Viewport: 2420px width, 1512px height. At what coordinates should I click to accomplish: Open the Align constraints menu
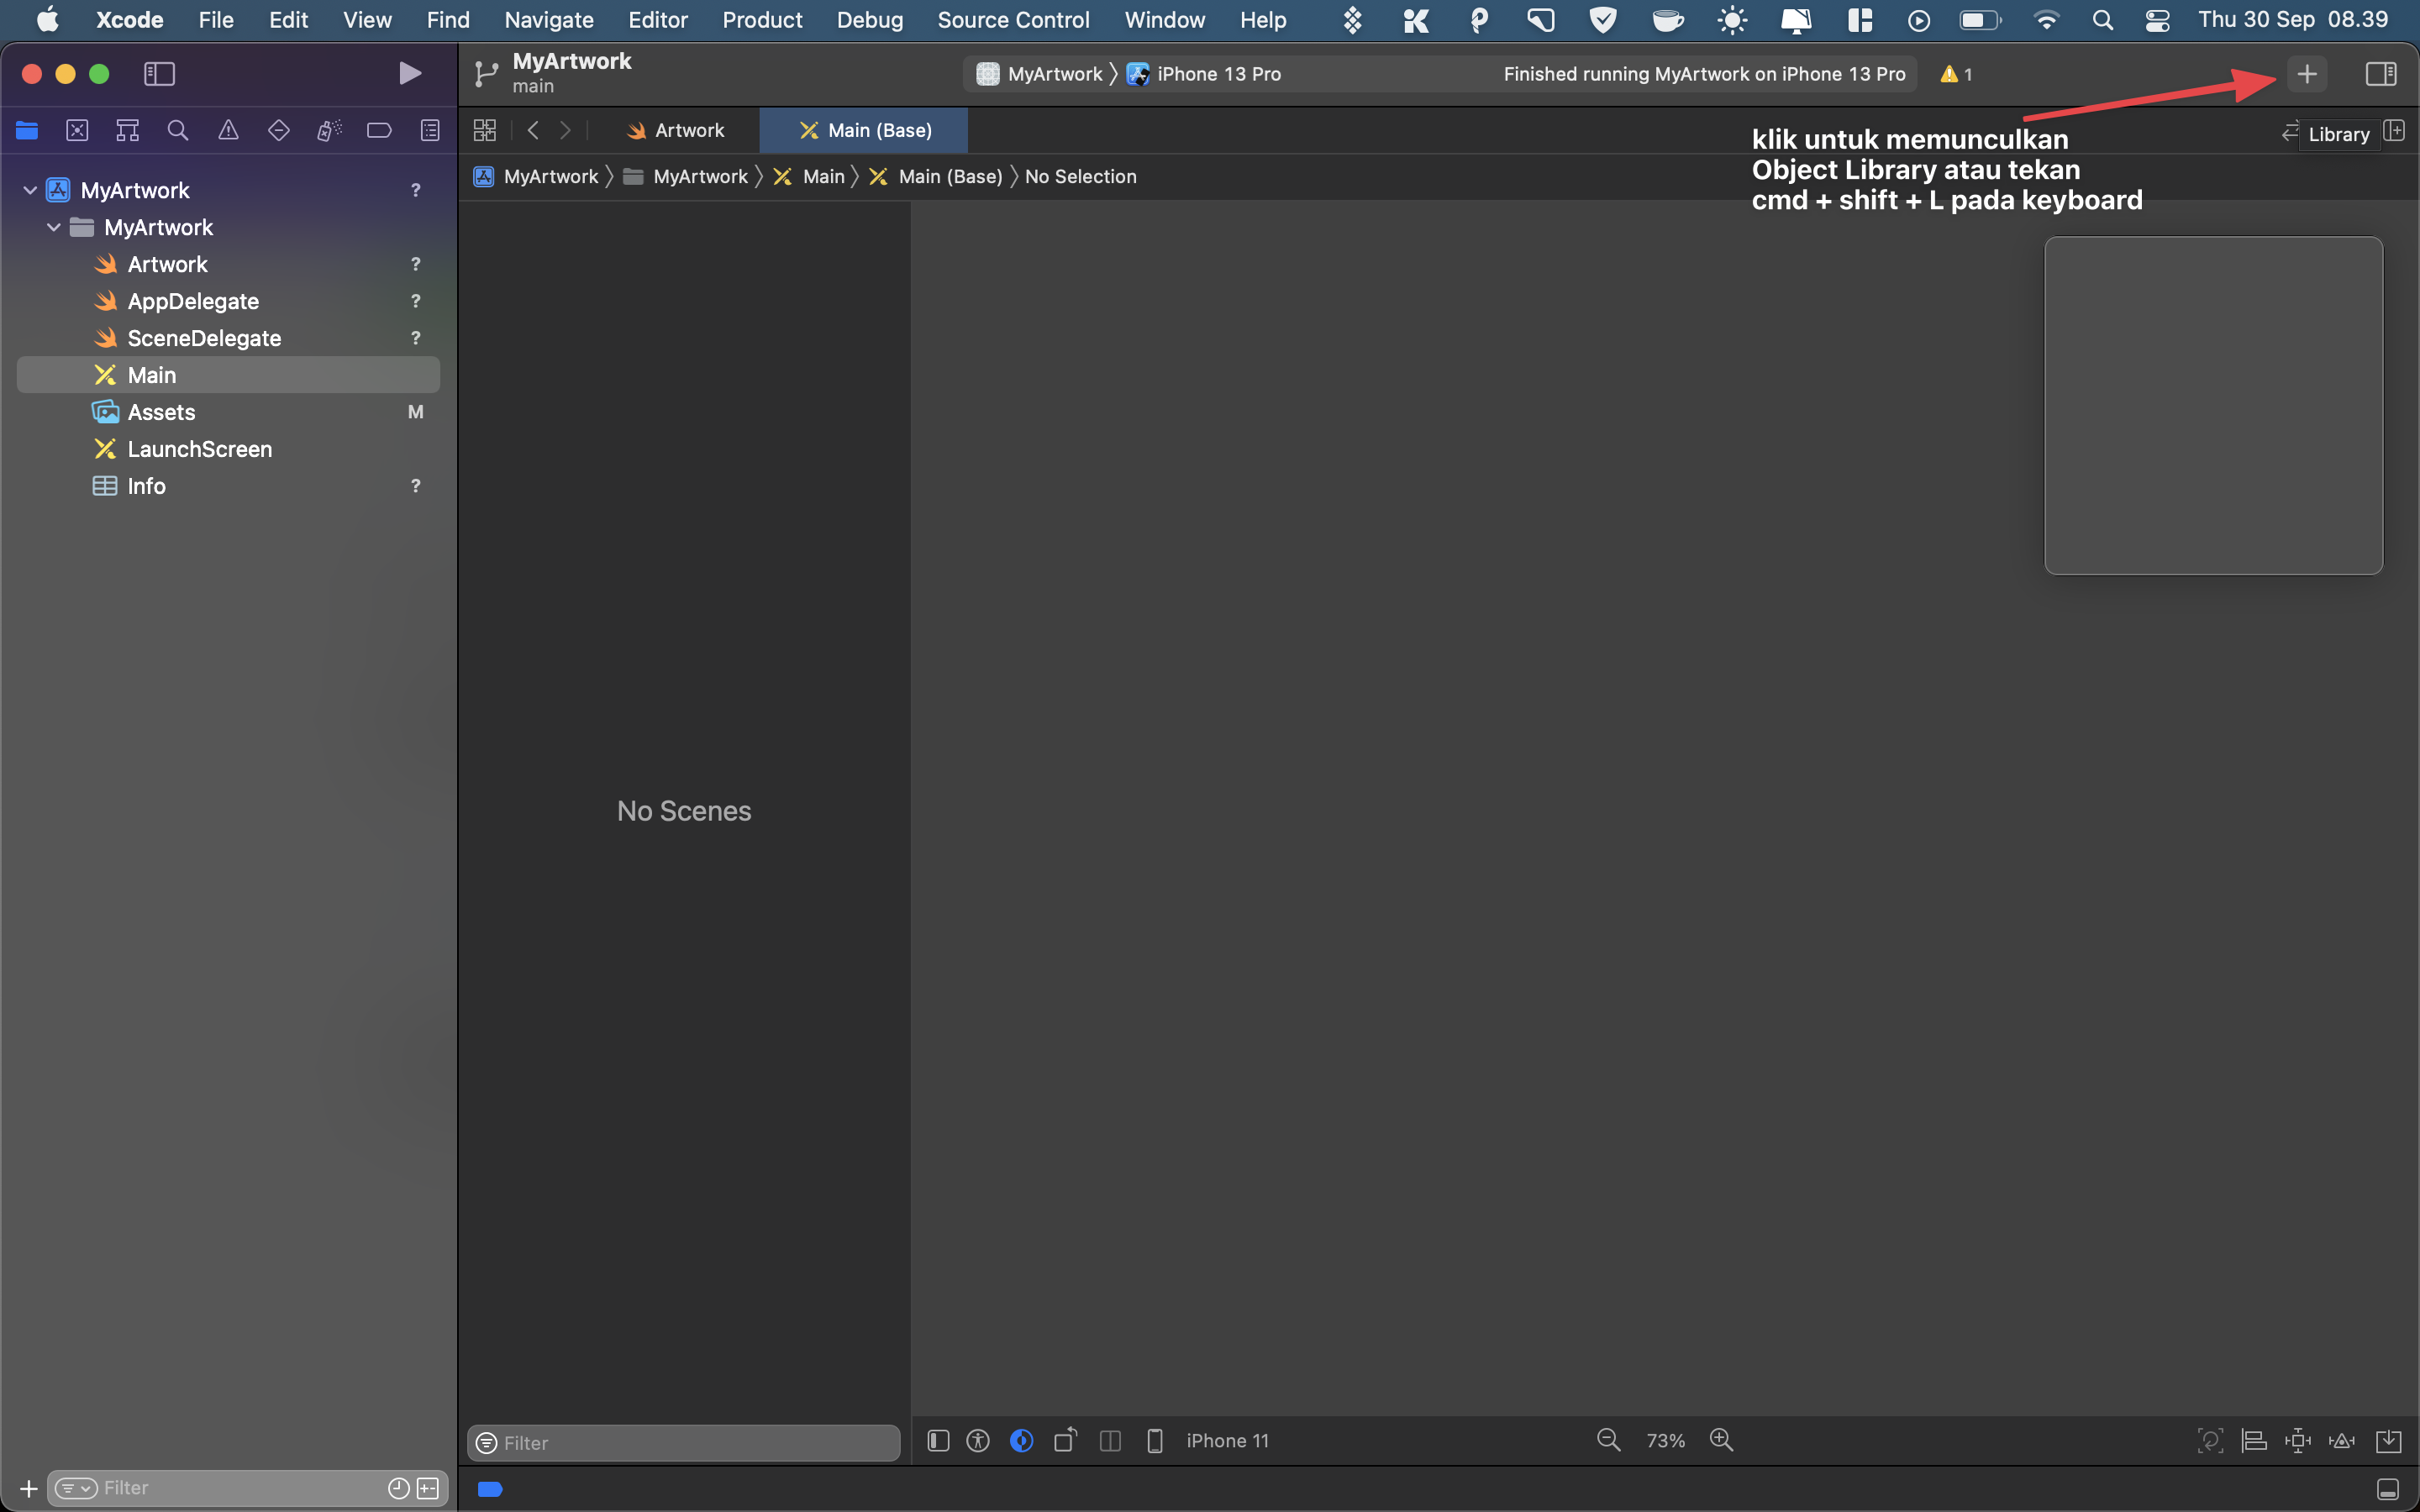[x=2254, y=1440]
